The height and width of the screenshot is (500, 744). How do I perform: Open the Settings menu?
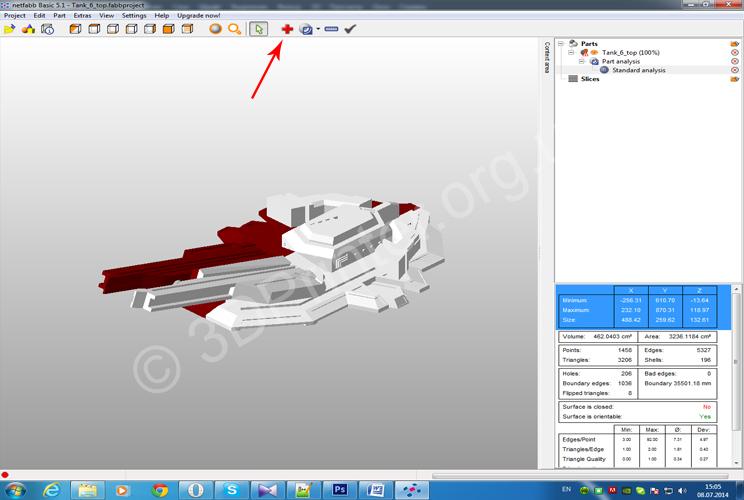point(133,16)
